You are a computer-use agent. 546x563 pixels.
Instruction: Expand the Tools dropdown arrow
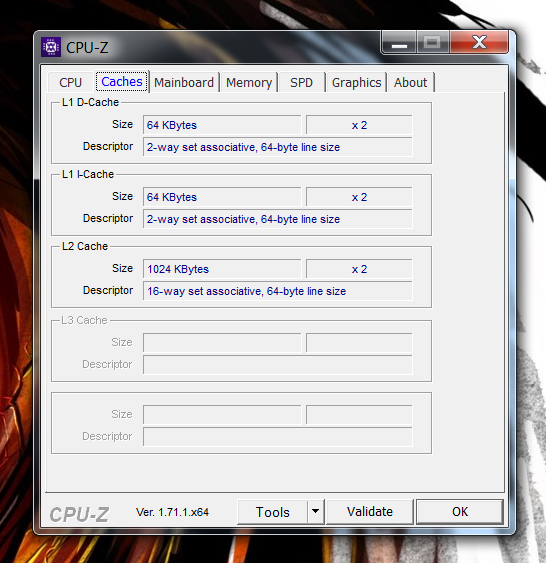[x=316, y=511]
